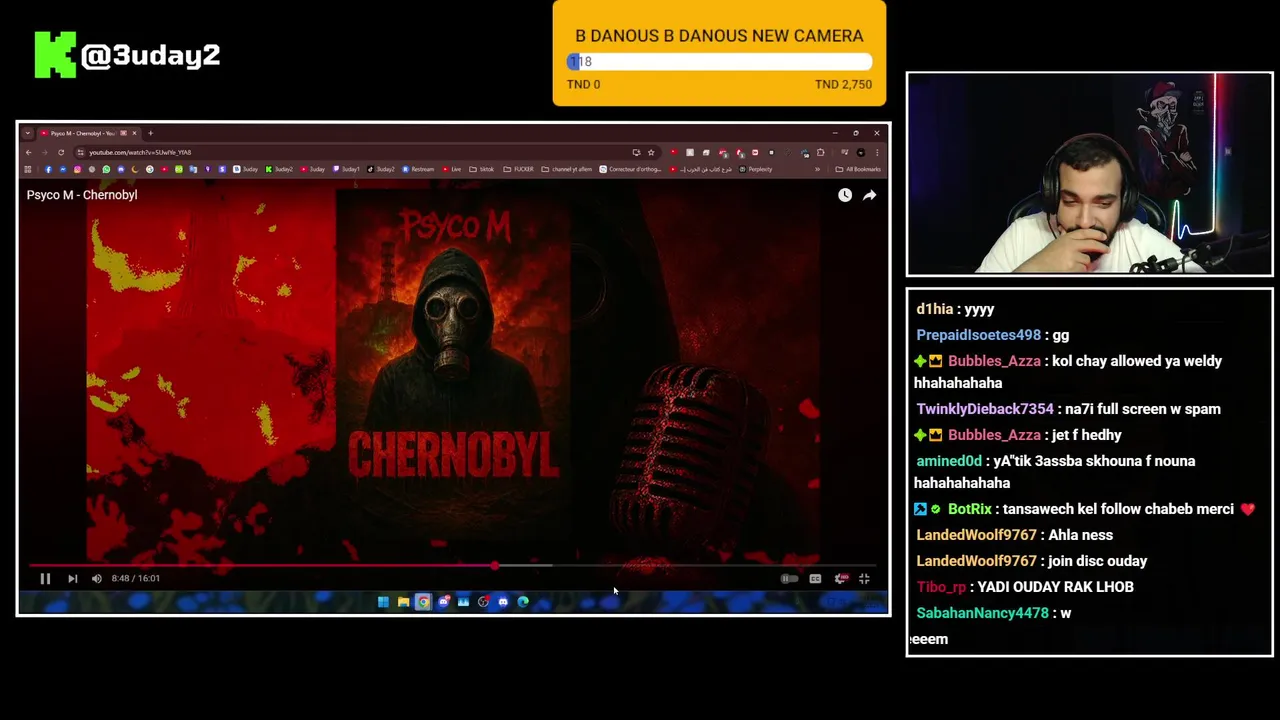The image size is (1280, 720).
Task: Open the All Bookmarks folder
Action: 858,169
